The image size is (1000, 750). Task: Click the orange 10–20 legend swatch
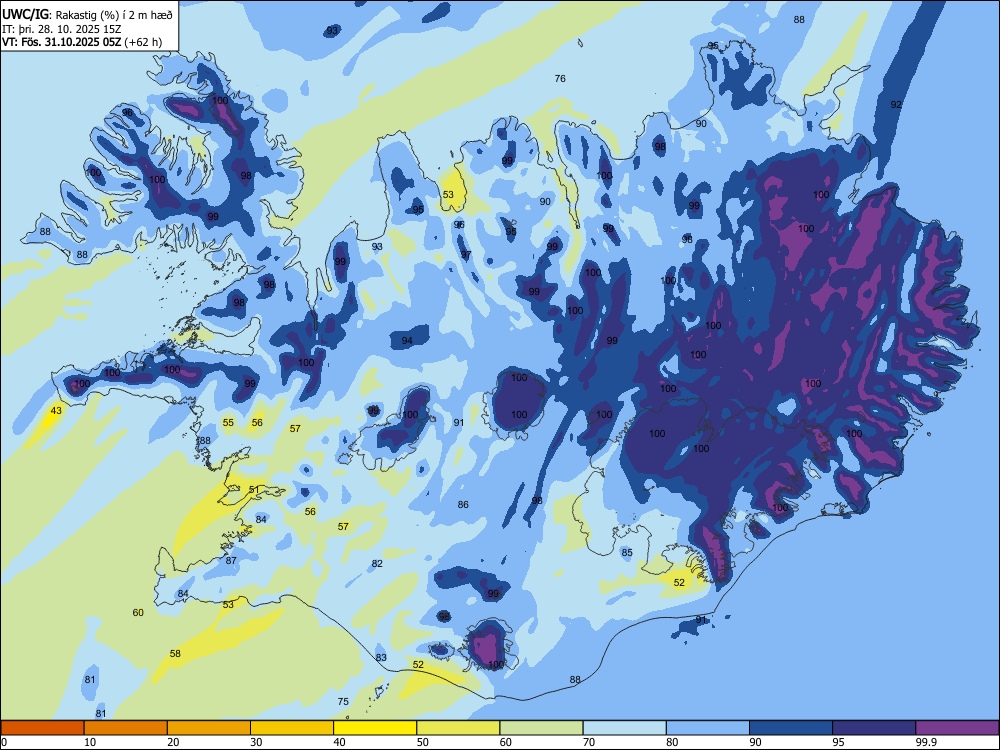pos(126,728)
